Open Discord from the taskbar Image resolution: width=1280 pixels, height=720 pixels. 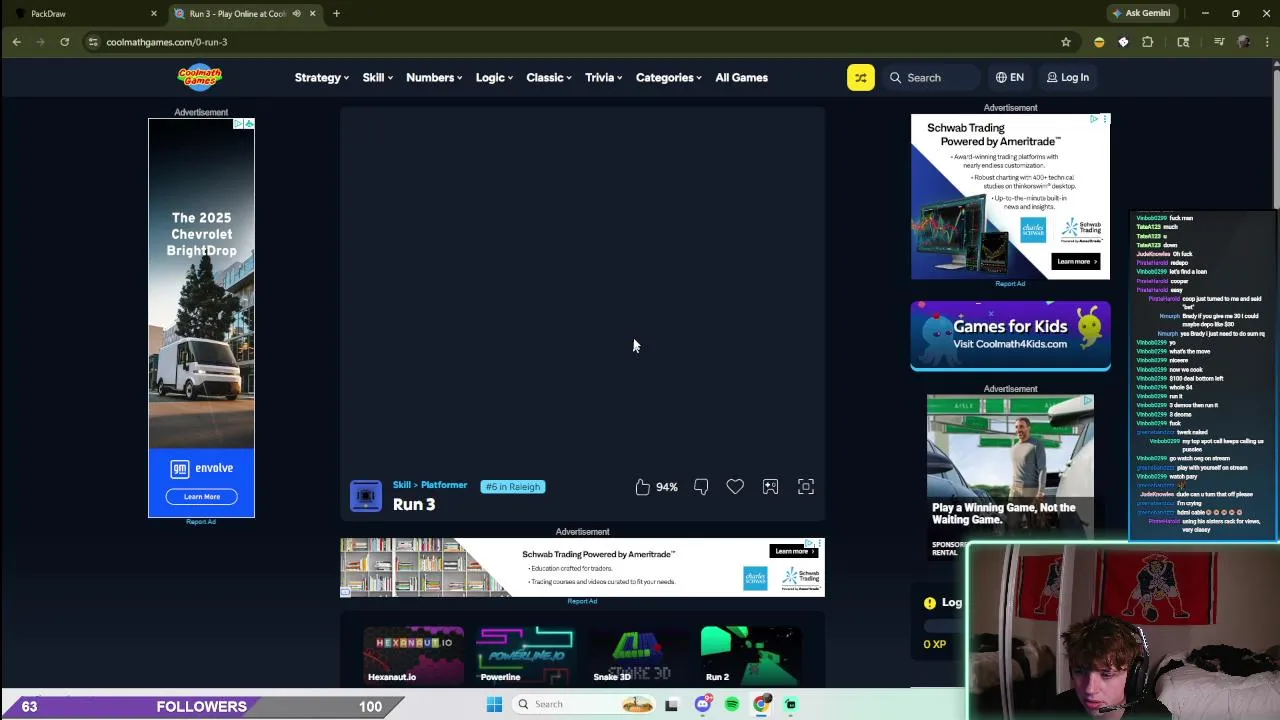tap(702, 704)
